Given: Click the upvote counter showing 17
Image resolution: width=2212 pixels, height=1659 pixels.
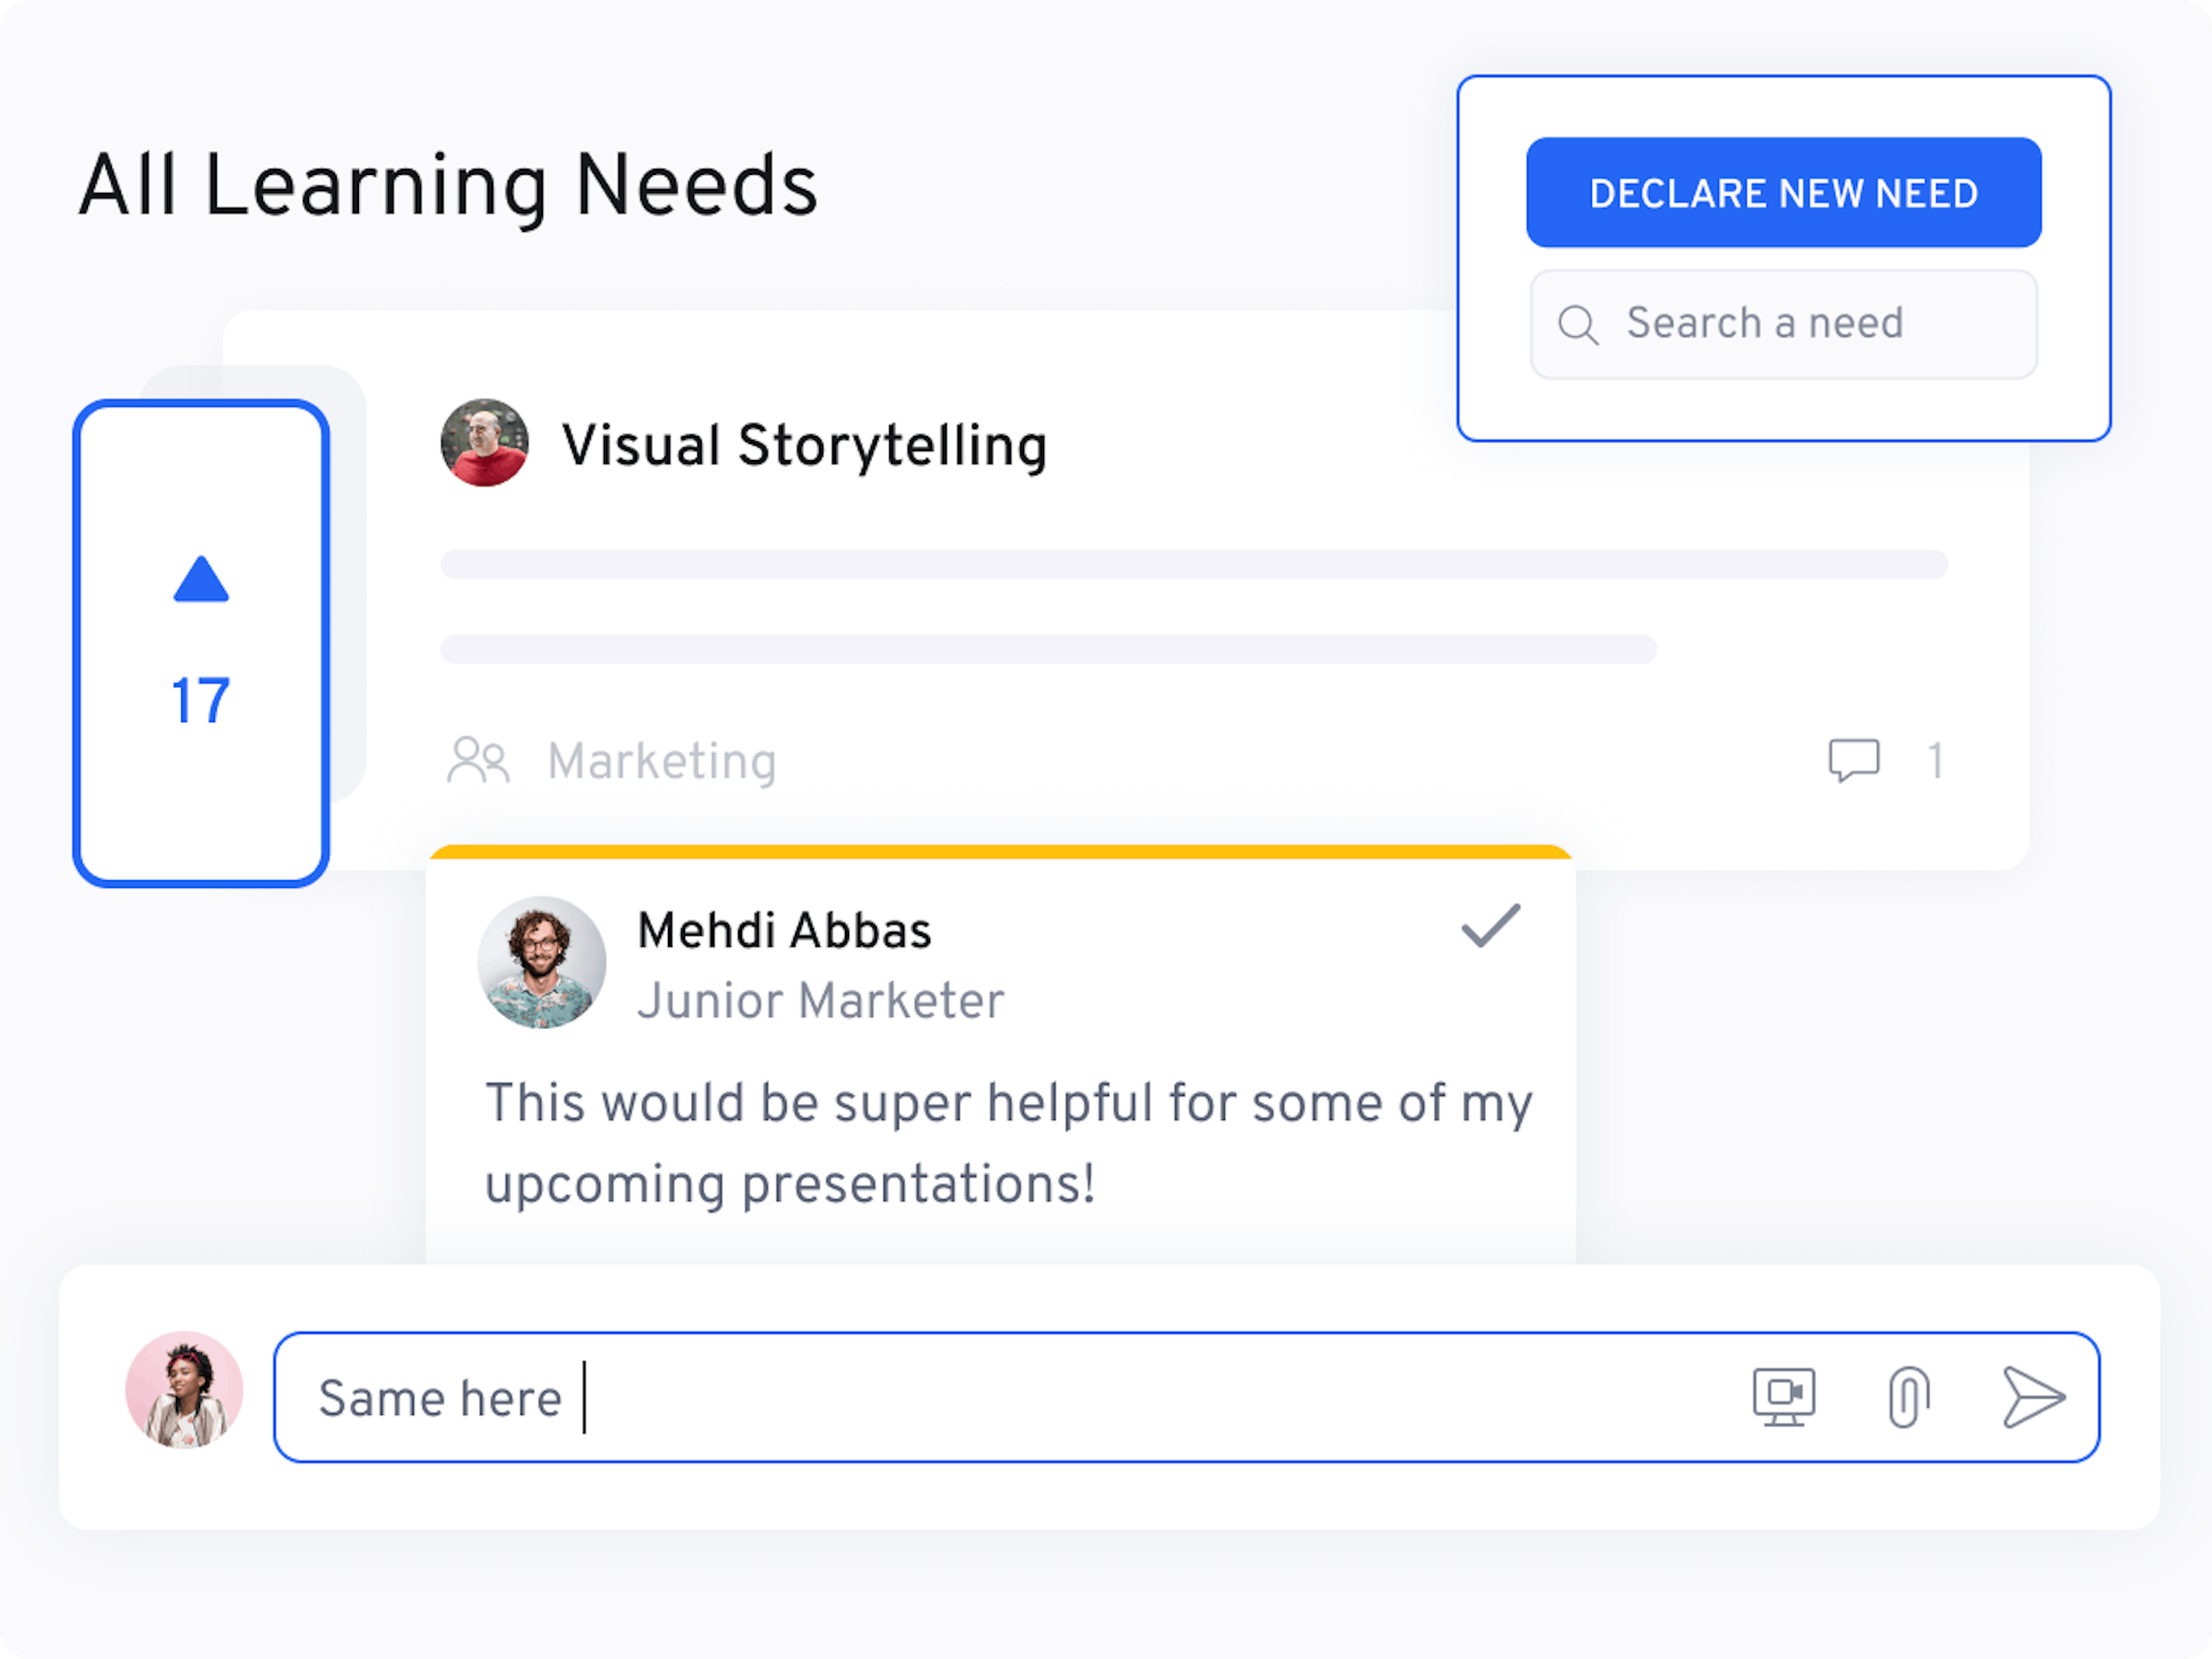Looking at the screenshot, I should point(200,702).
